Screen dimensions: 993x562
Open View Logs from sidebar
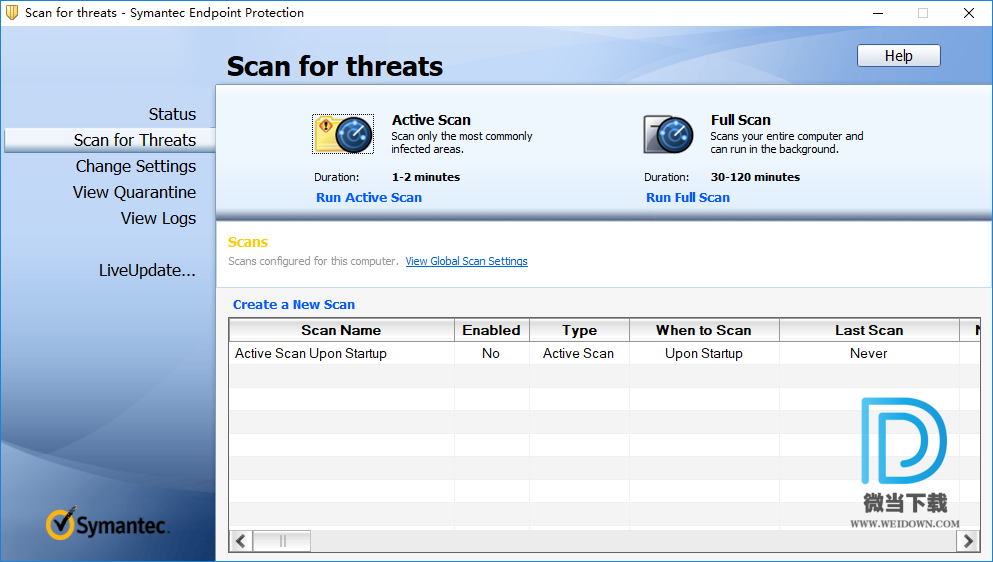[158, 218]
